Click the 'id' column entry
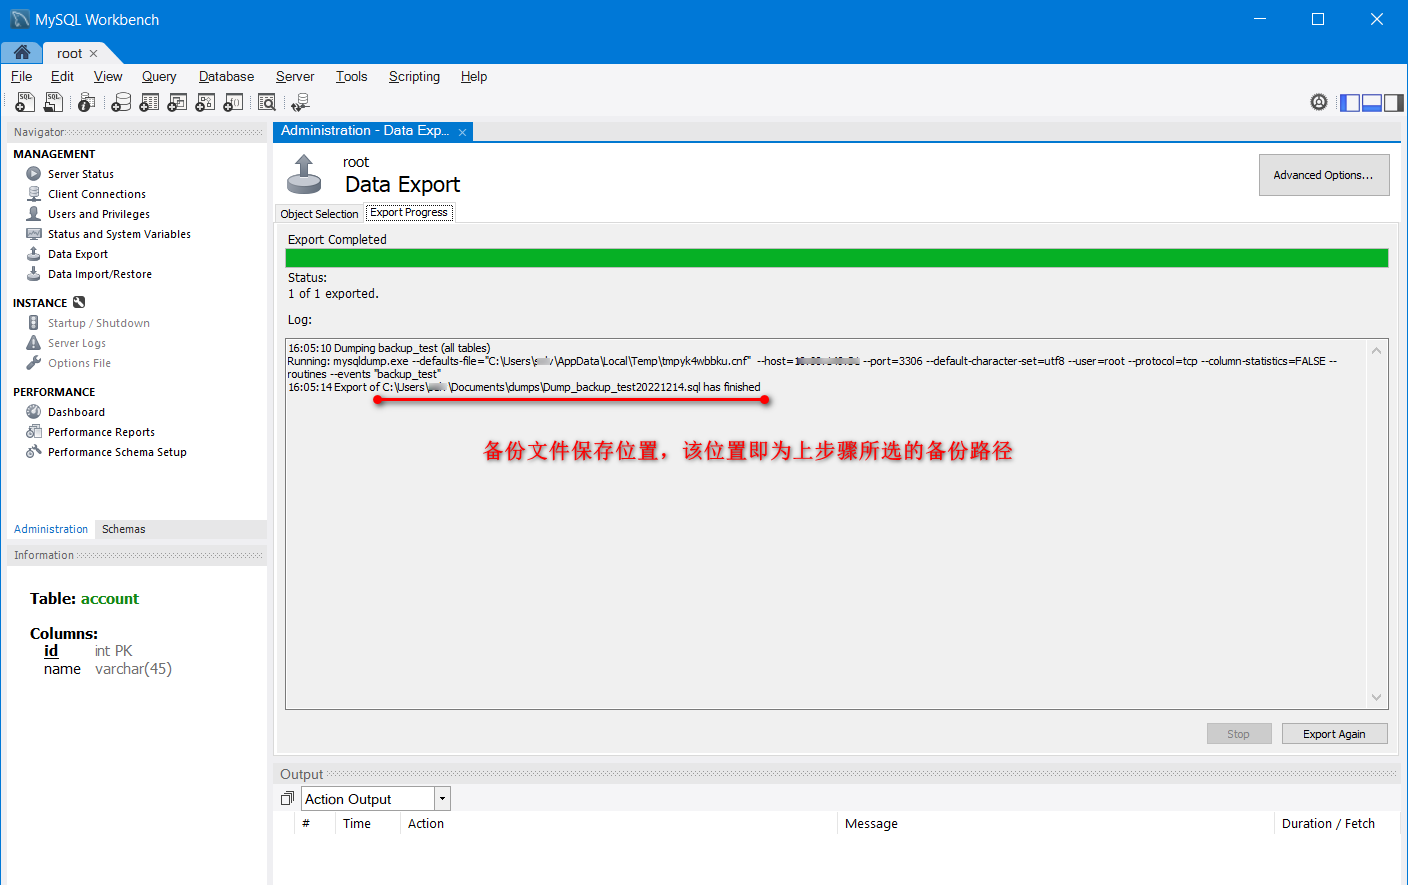This screenshot has height=885, width=1408. pos(51,651)
